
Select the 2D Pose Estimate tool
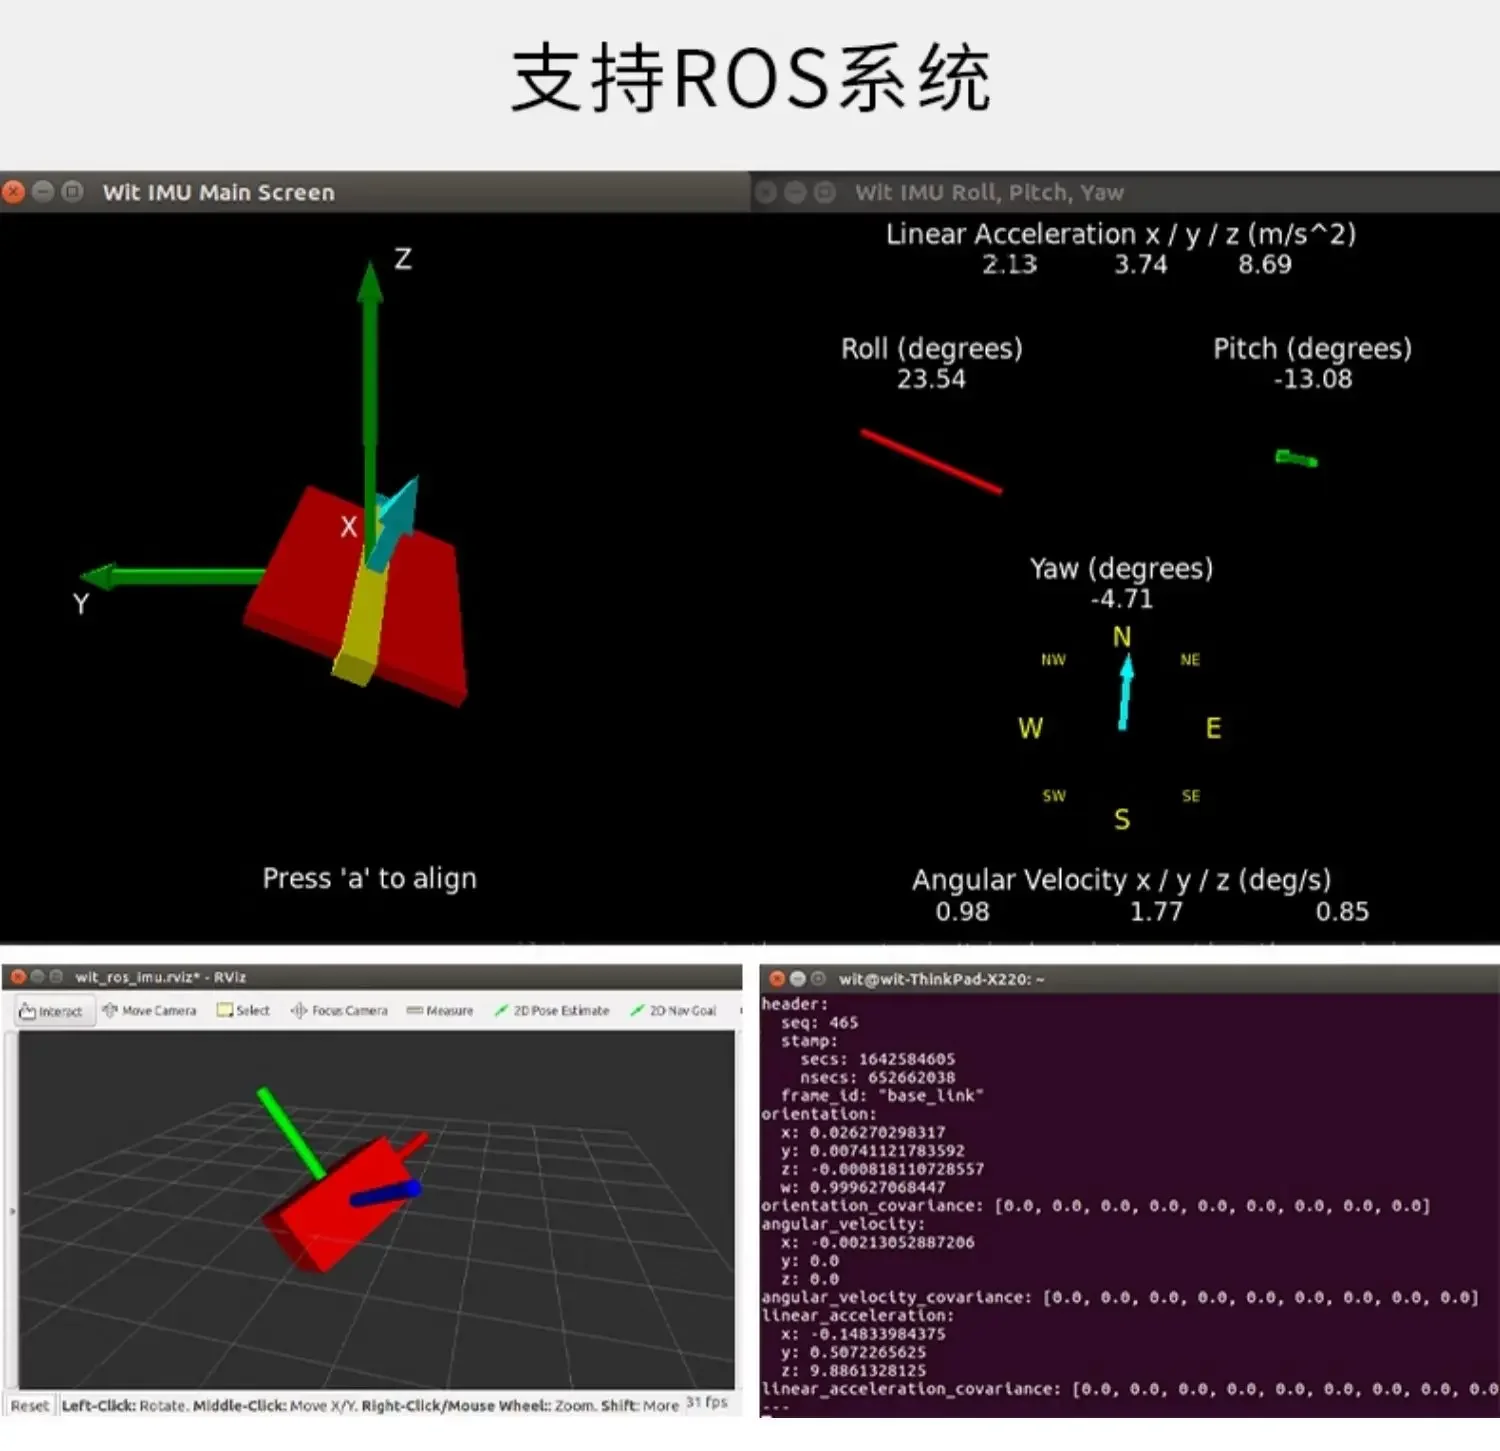(552, 1011)
